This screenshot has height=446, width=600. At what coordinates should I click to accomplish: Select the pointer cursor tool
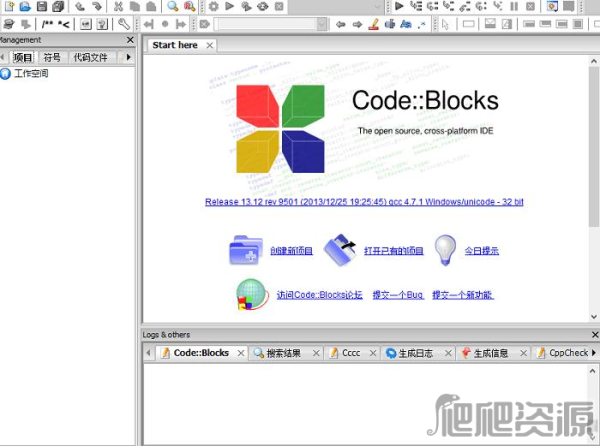coord(445,24)
